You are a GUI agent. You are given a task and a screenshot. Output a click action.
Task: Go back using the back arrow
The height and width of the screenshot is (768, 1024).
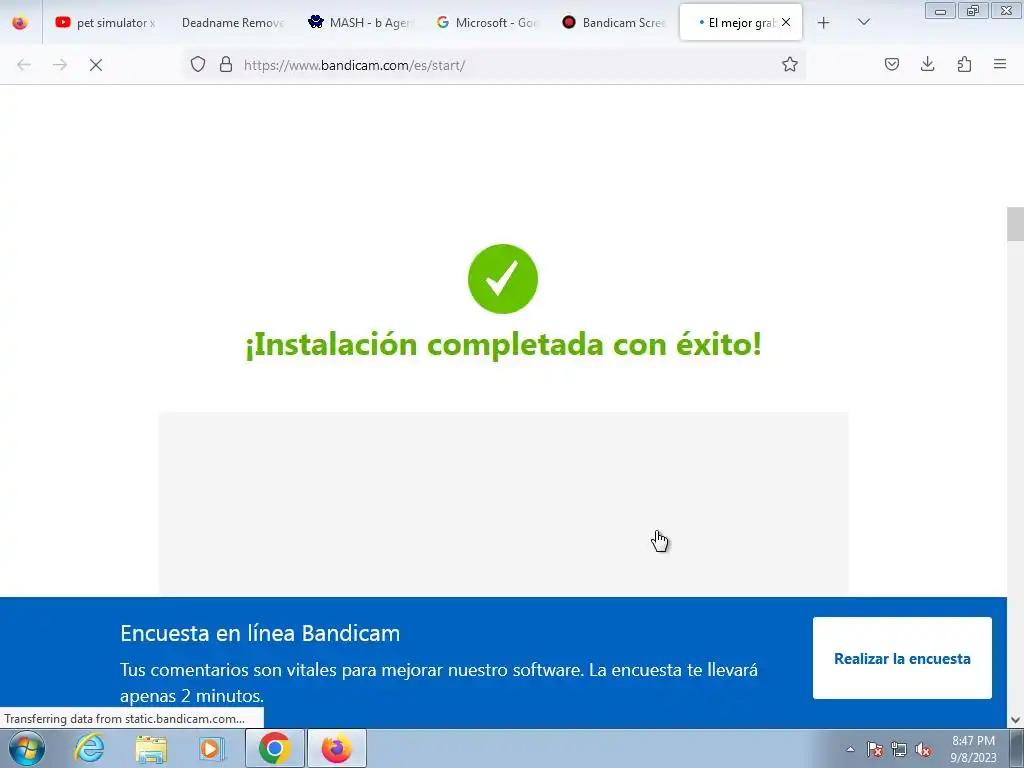point(24,65)
